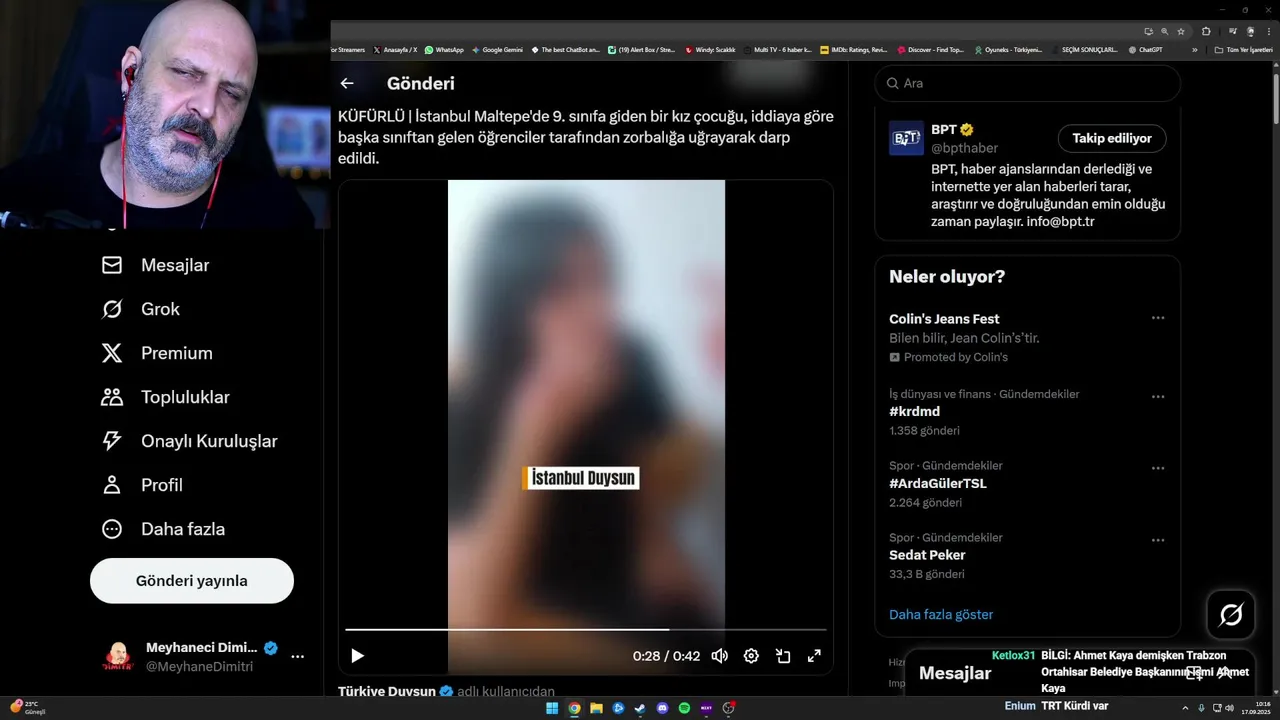Open the floating Grok button
Image resolution: width=1280 pixels, height=720 pixels.
click(1231, 615)
